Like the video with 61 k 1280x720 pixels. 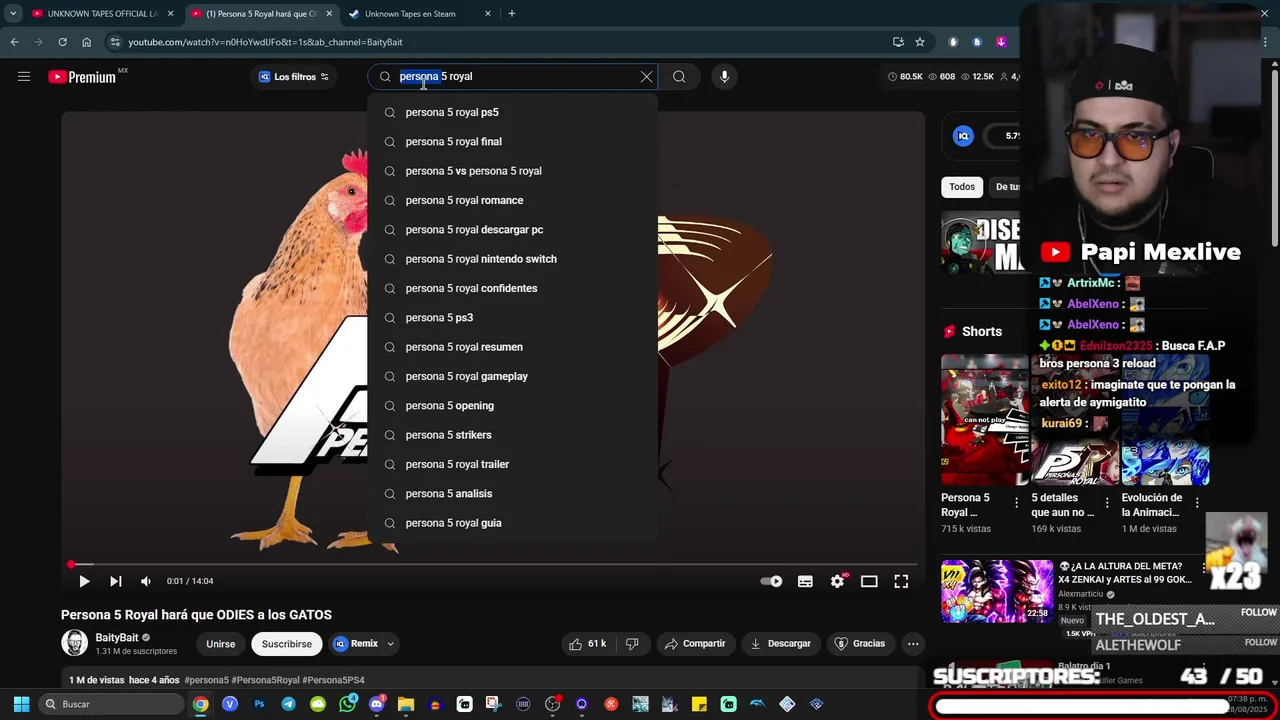587,644
